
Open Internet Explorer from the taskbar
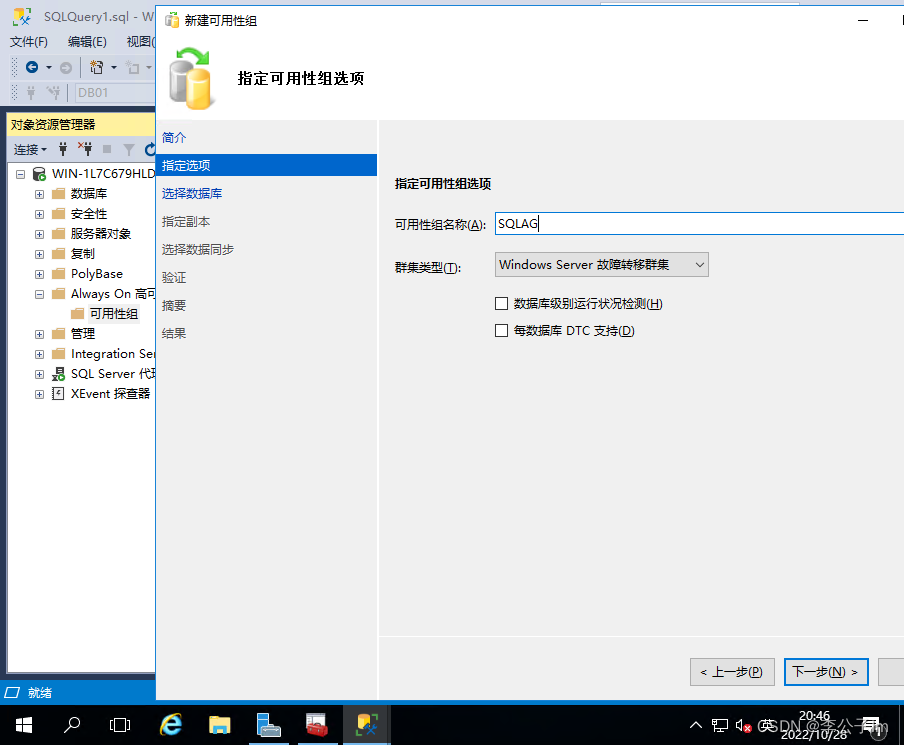[x=171, y=725]
